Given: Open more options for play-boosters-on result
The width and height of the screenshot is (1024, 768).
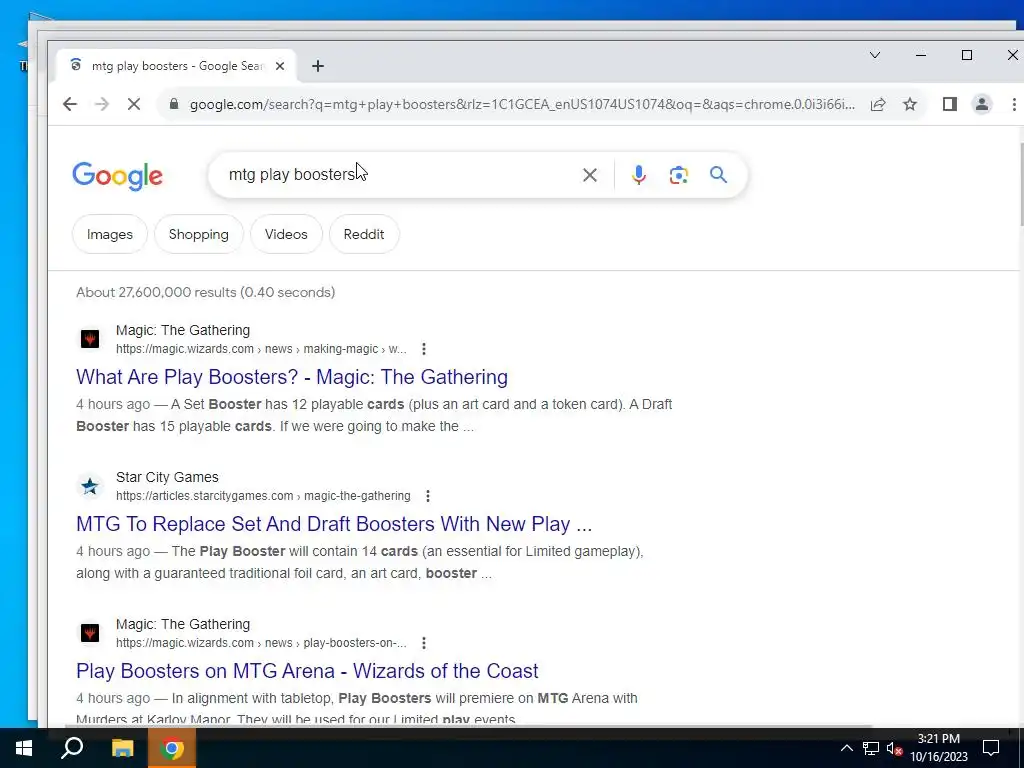Looking at the screenshot, I should (424, 643).
